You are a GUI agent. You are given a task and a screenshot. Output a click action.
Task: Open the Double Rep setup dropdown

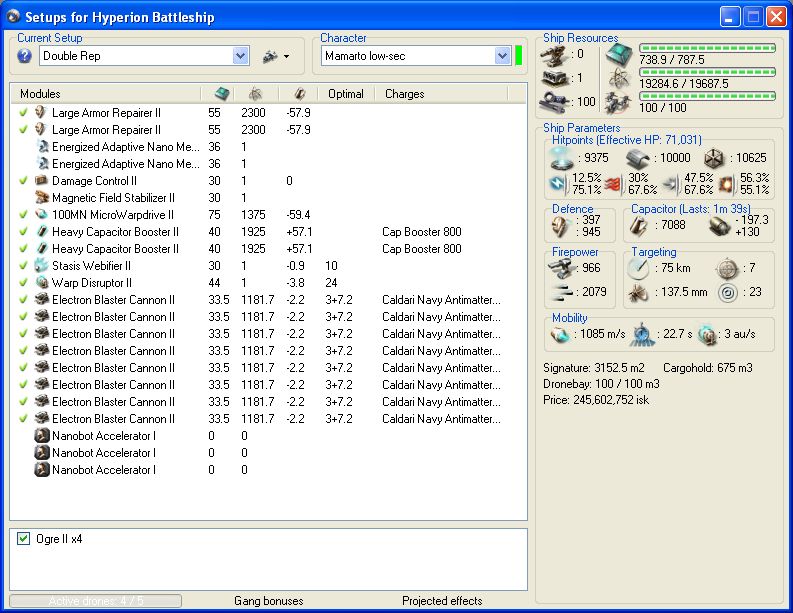240,56
